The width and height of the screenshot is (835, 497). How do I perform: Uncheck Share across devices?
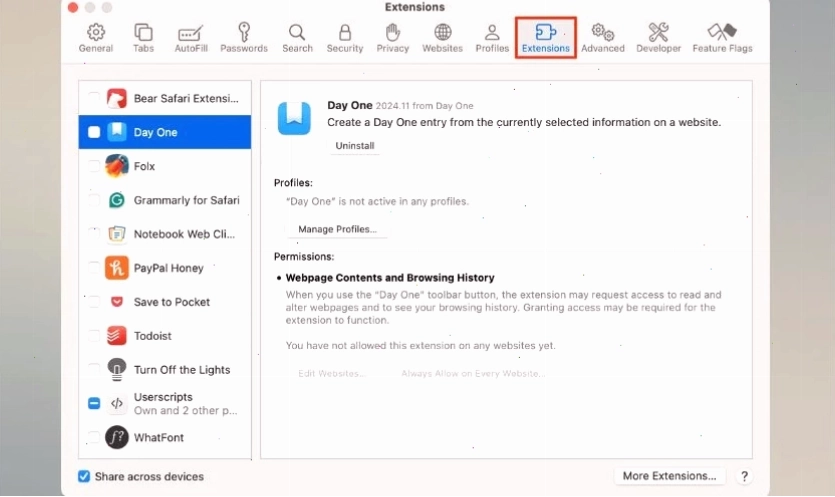[84, 476]
